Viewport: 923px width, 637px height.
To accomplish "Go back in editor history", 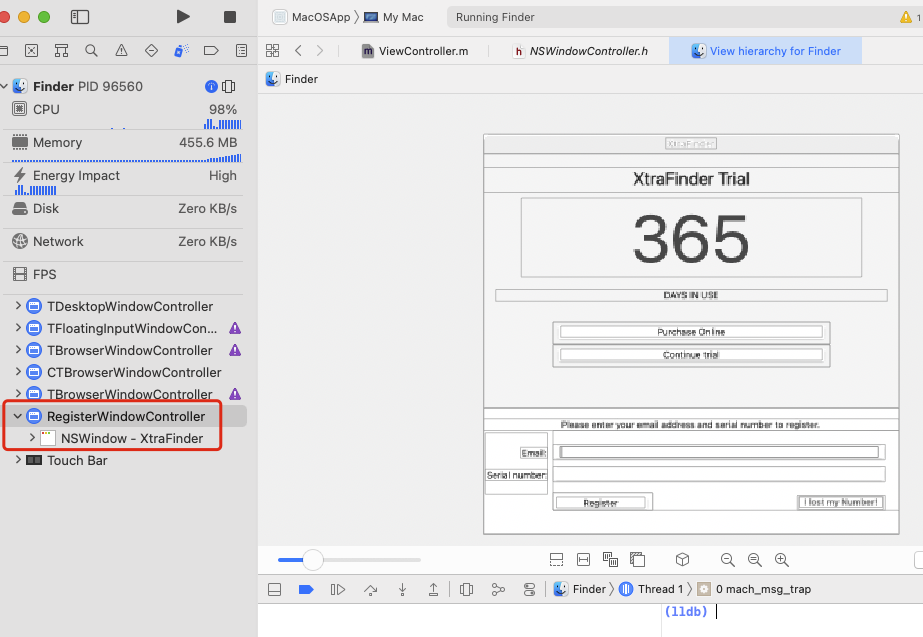I will pos(298,51).
